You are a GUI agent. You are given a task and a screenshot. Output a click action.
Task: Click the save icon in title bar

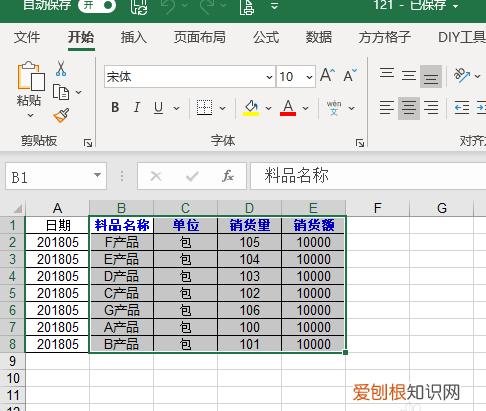pyautogui.click(x=139, y=6)
